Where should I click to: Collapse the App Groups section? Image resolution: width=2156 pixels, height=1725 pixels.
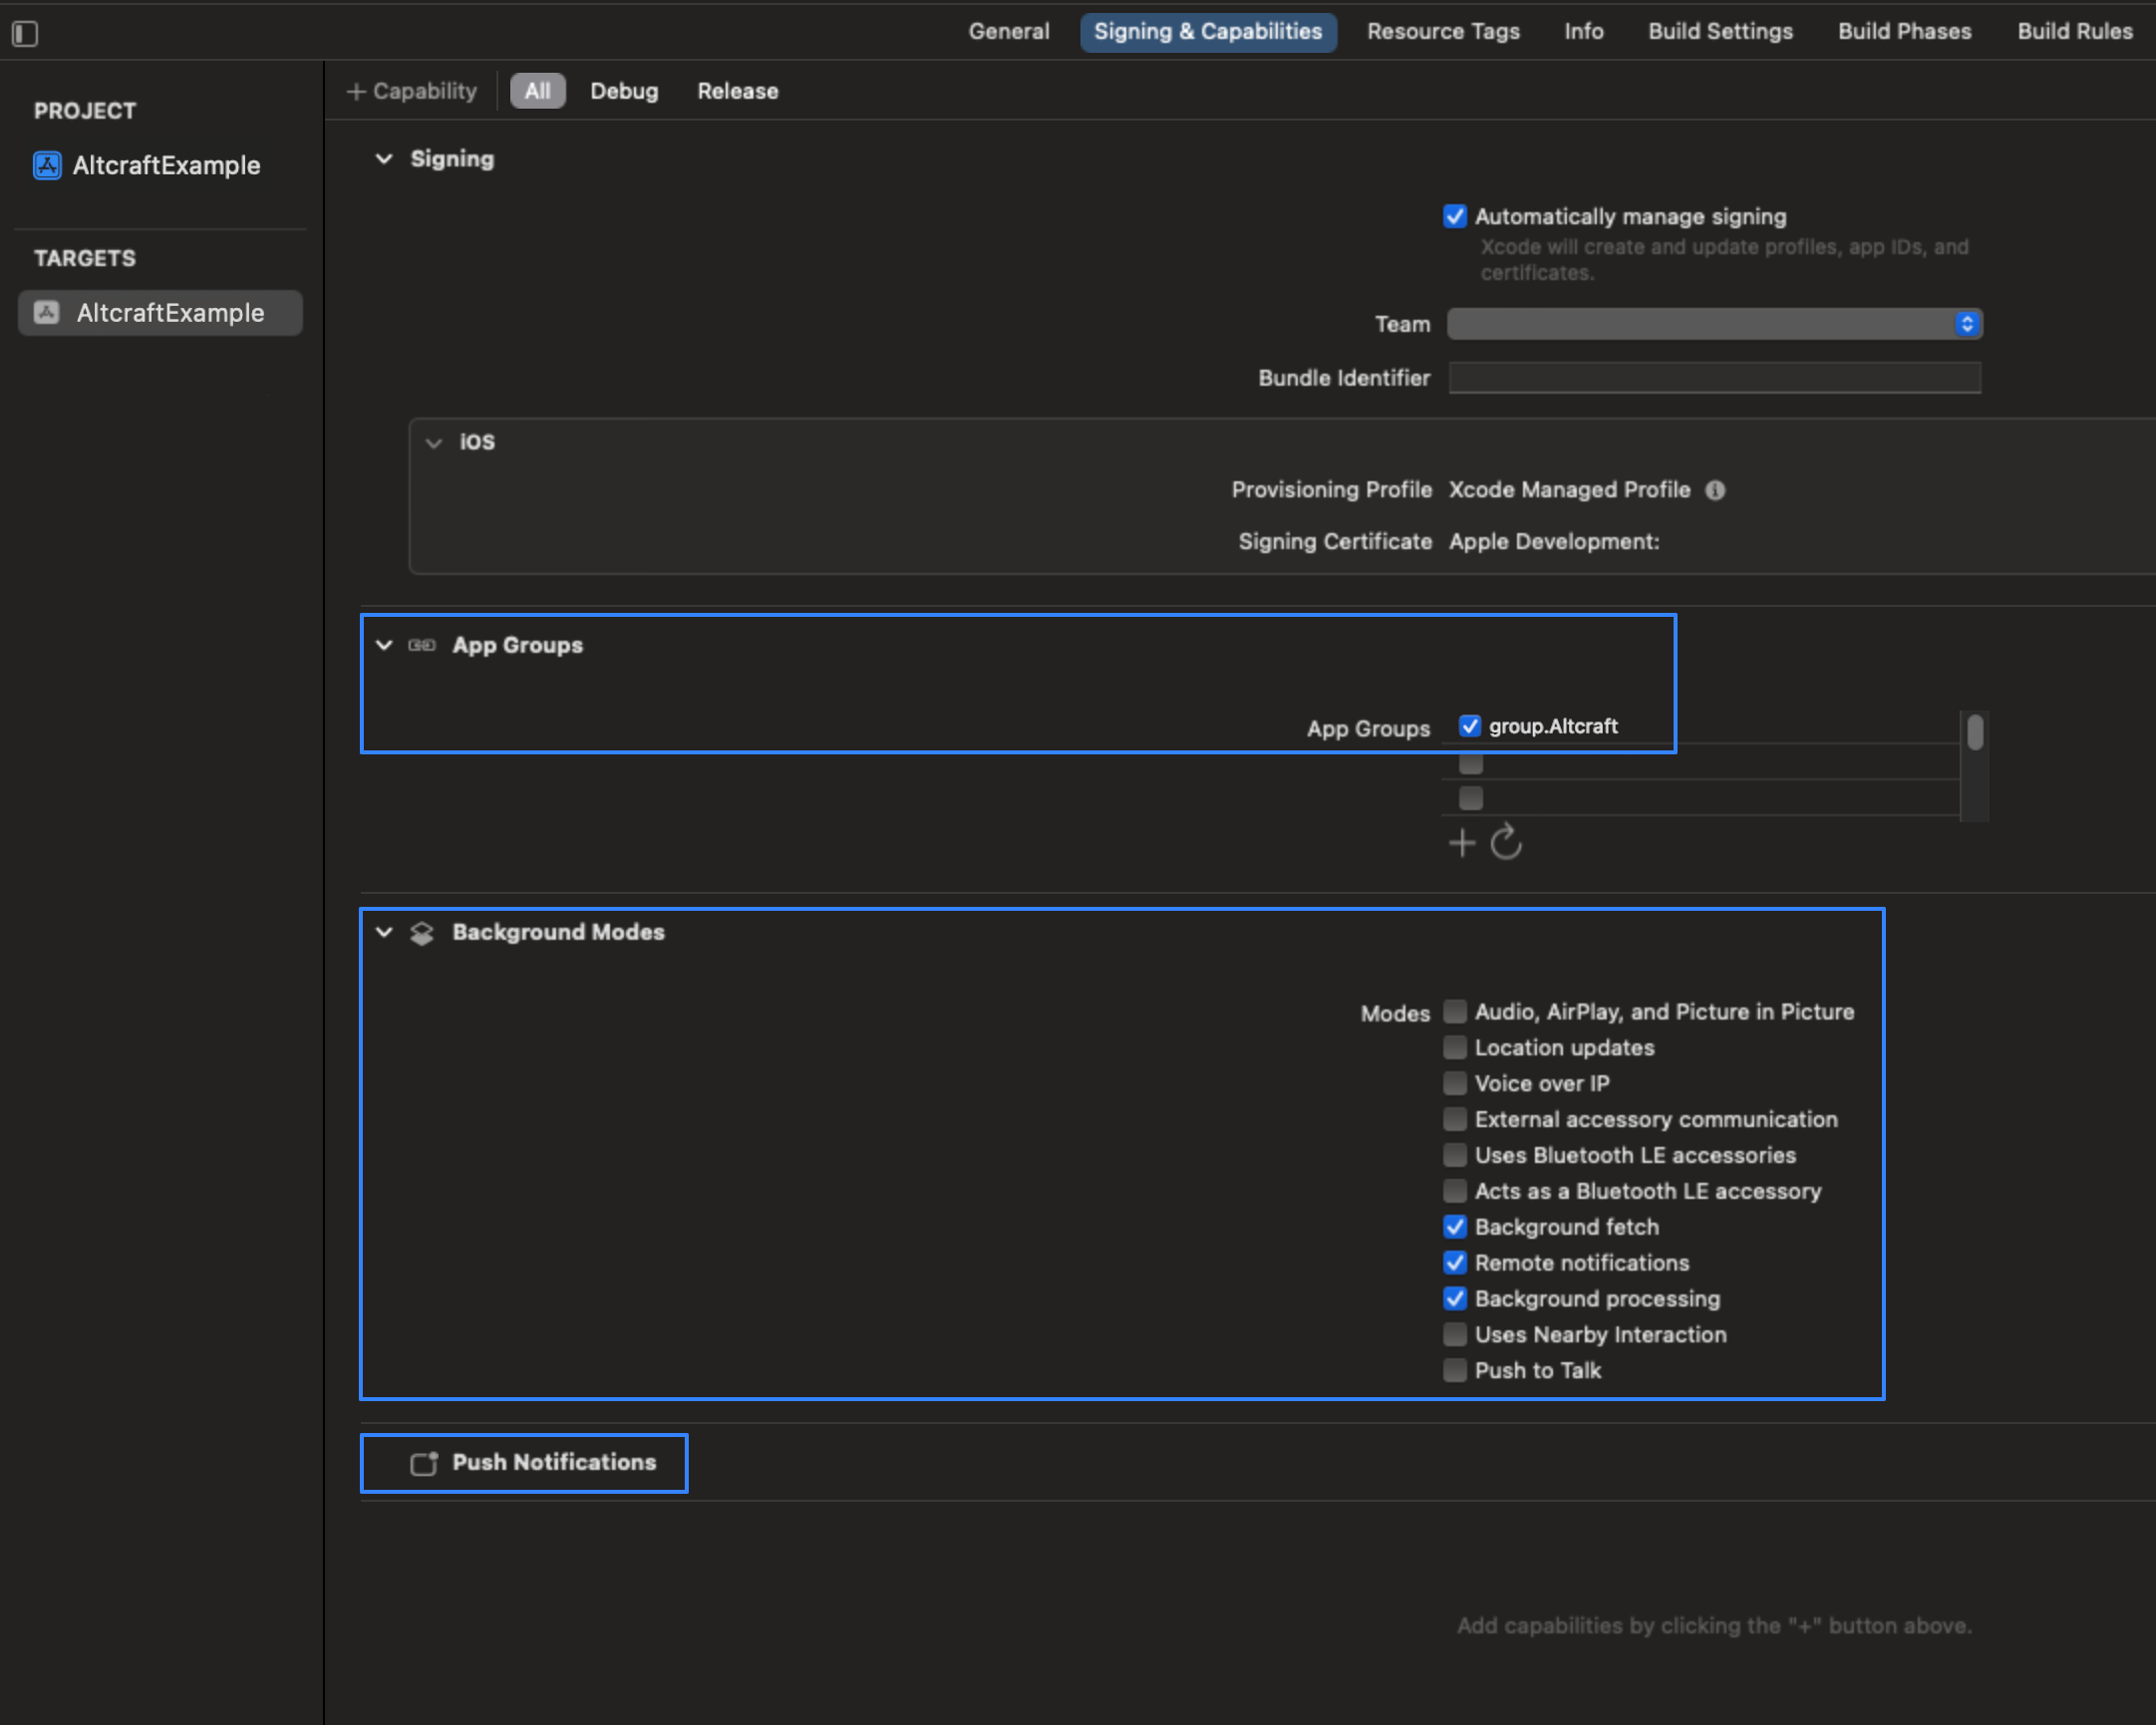pyautogui.click(x=384, y=645)
